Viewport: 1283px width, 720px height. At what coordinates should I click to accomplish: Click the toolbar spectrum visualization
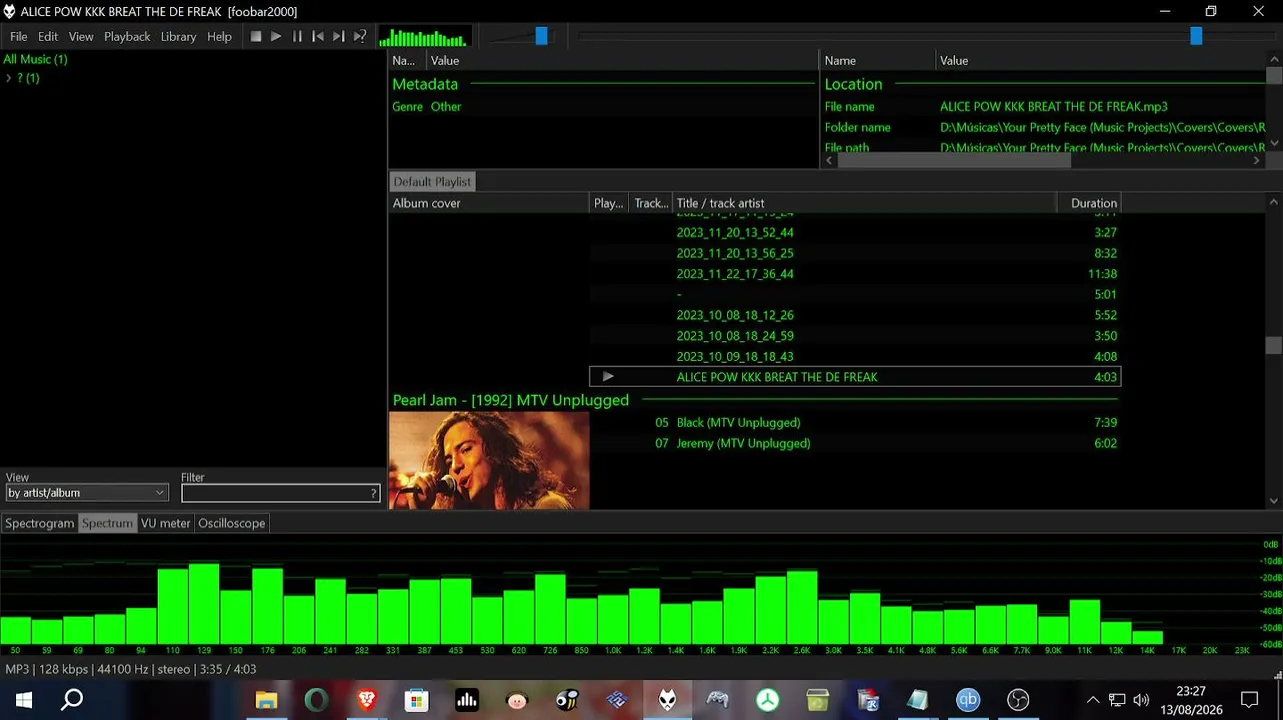coord(423,37)
